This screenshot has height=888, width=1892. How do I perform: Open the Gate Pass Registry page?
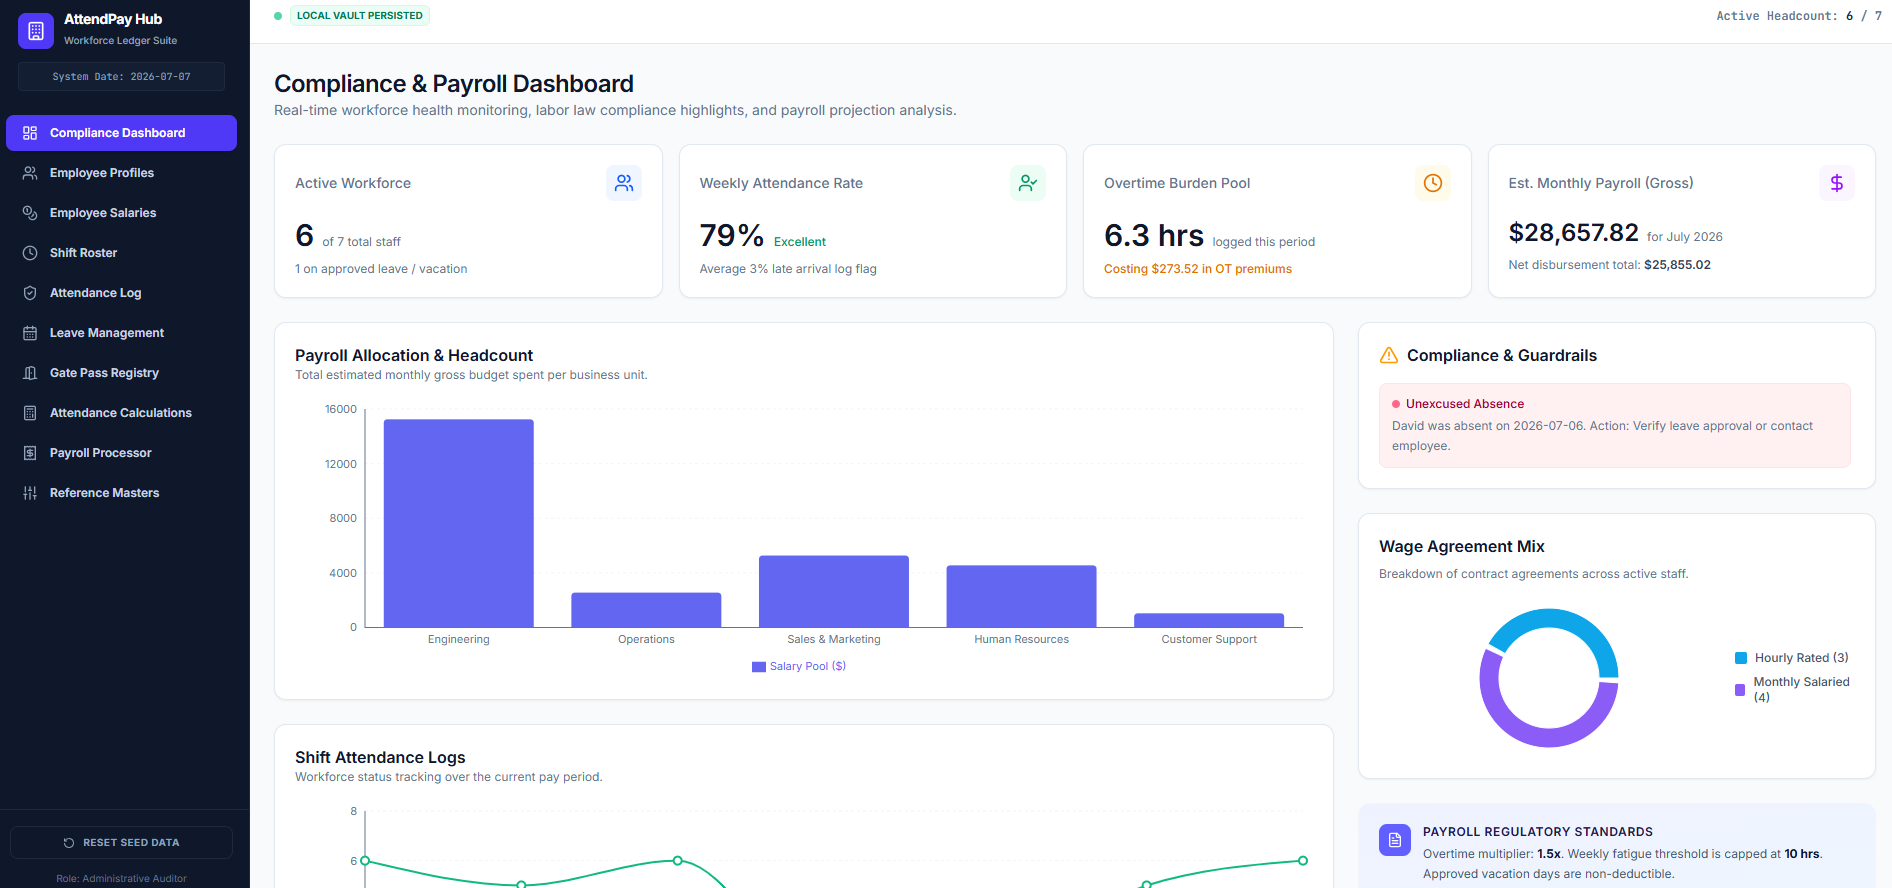point(121,373)
